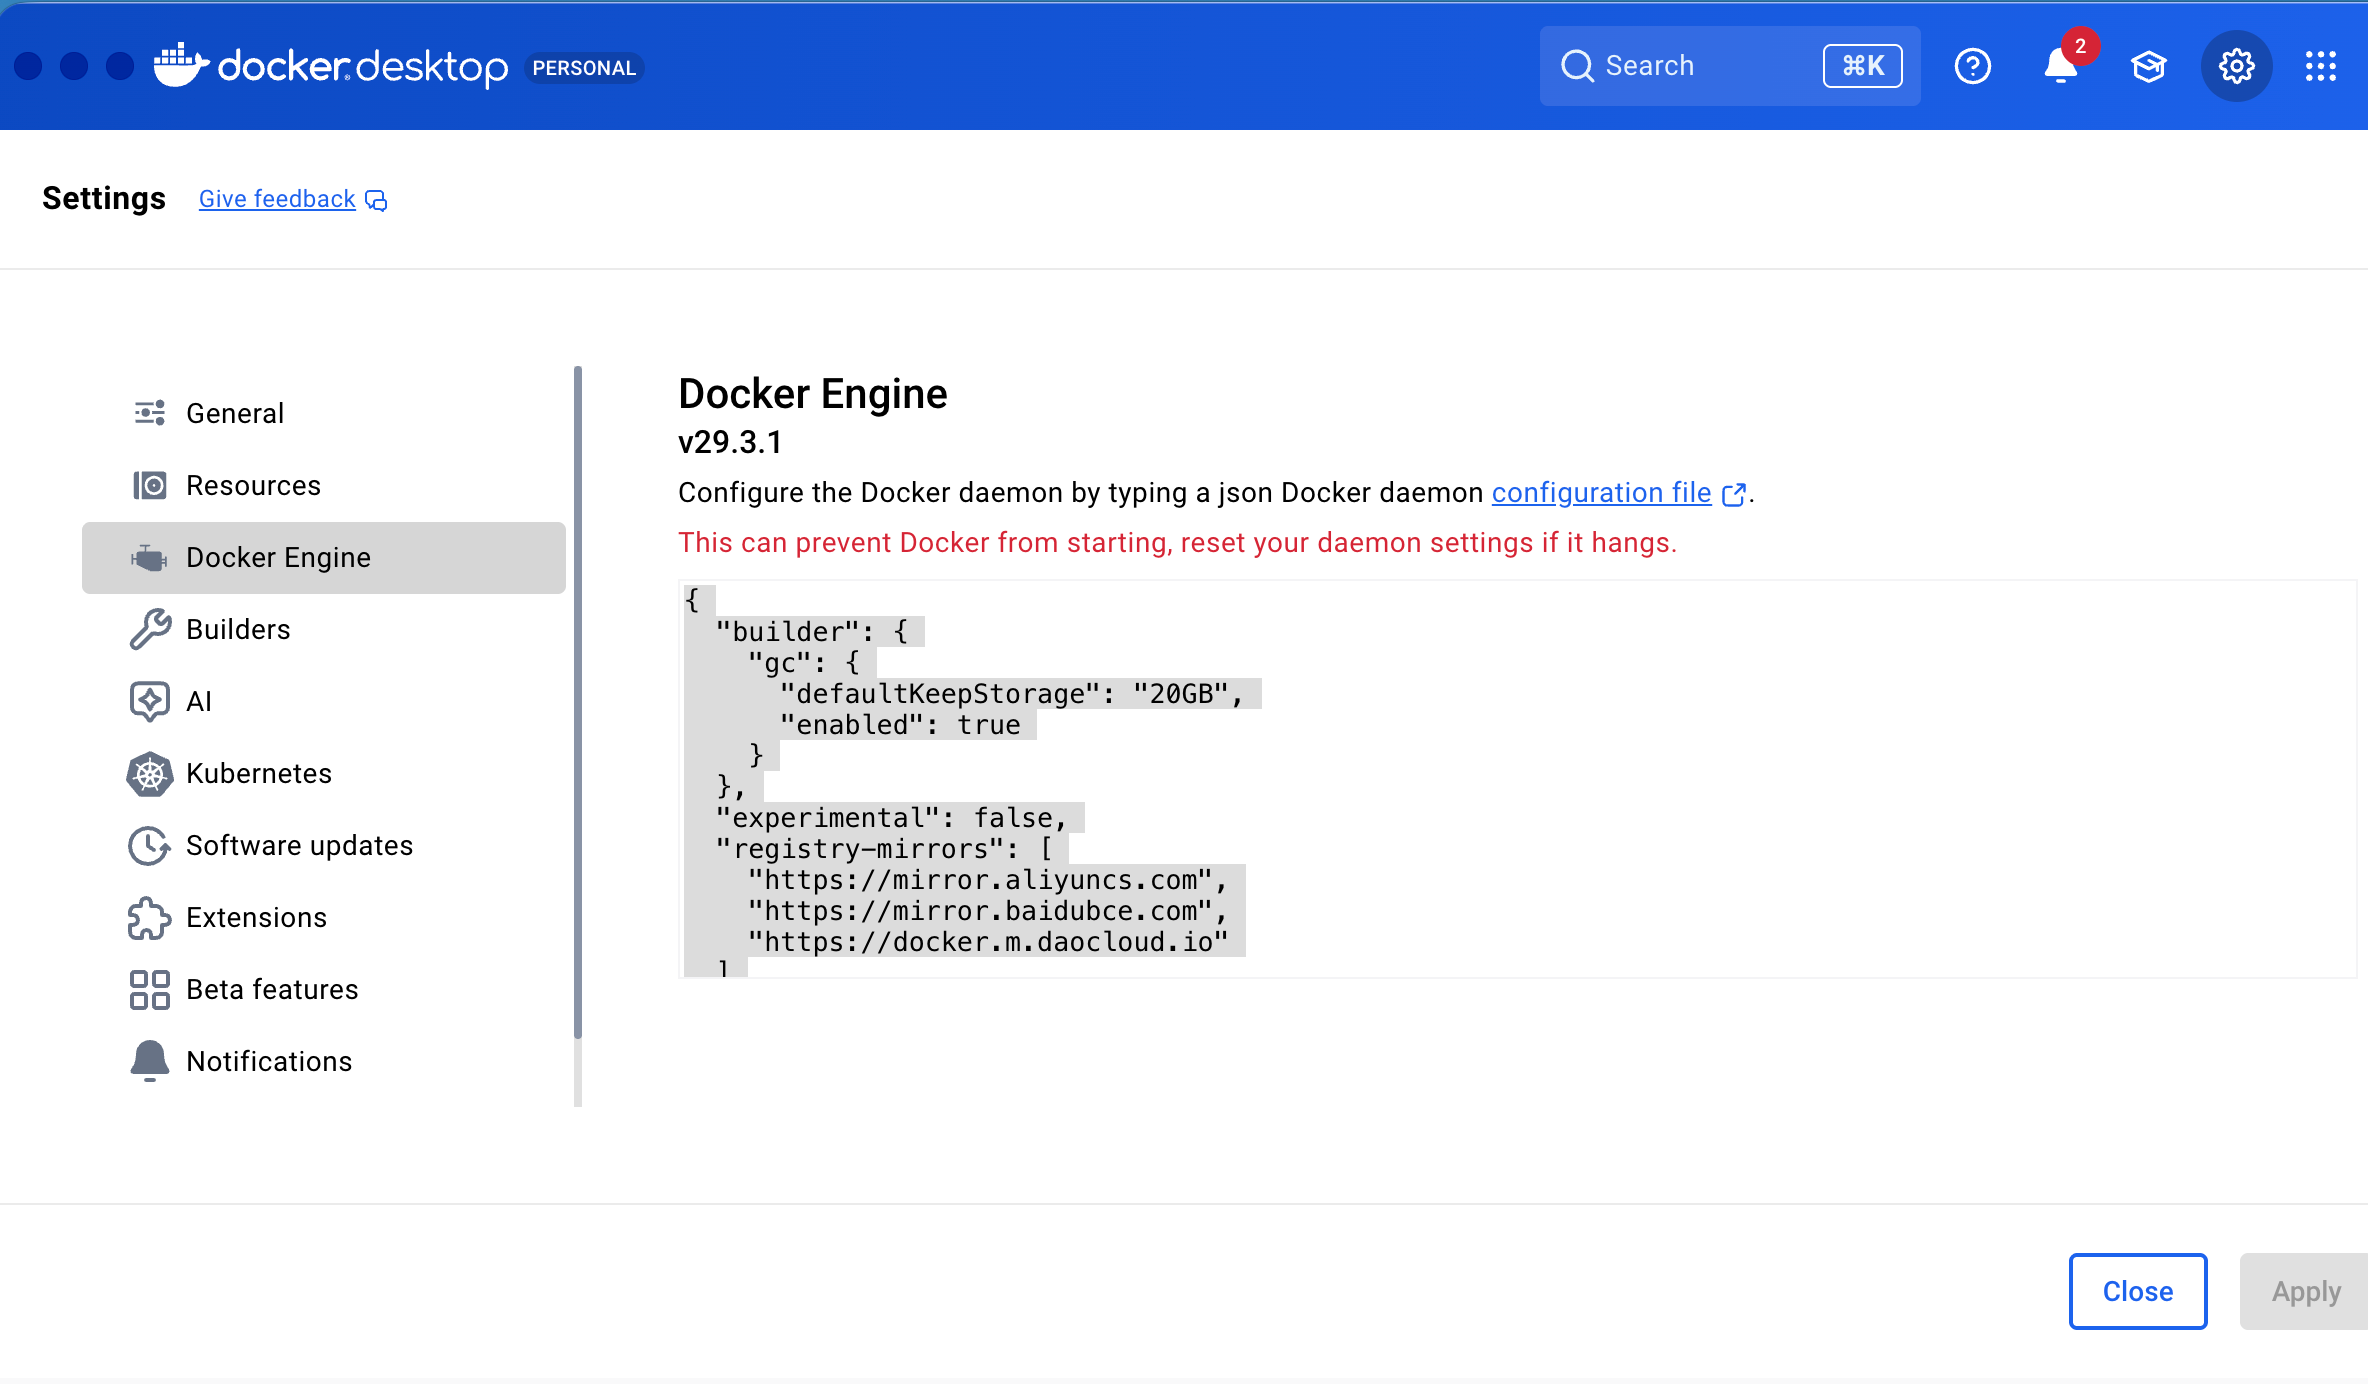Select Docker Engine in settings sidebar

[x=324, y=557]
